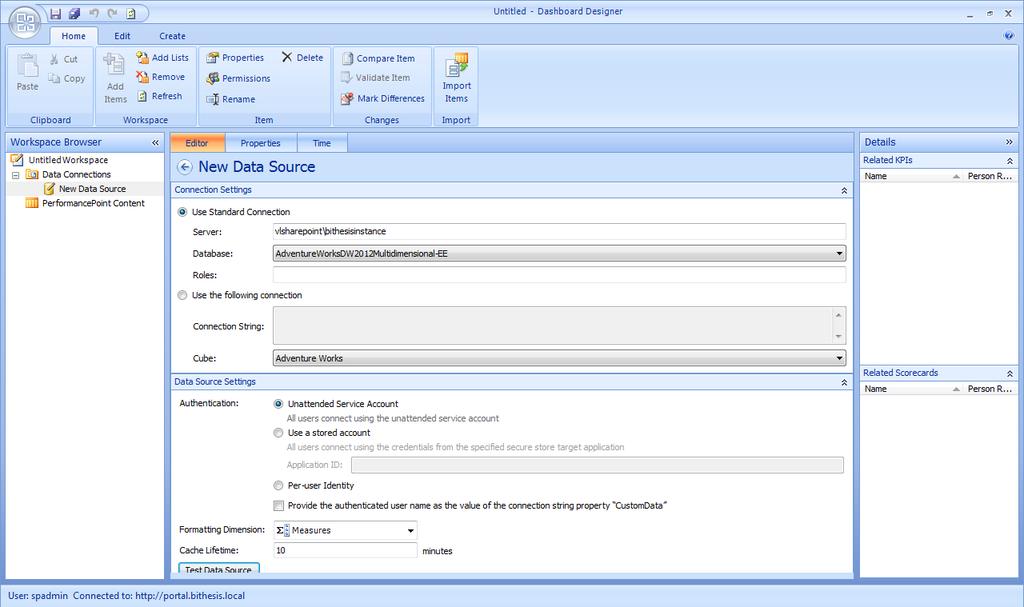
Task: Click Compare Item in Changes group
Action: click(x=378, y=58)
